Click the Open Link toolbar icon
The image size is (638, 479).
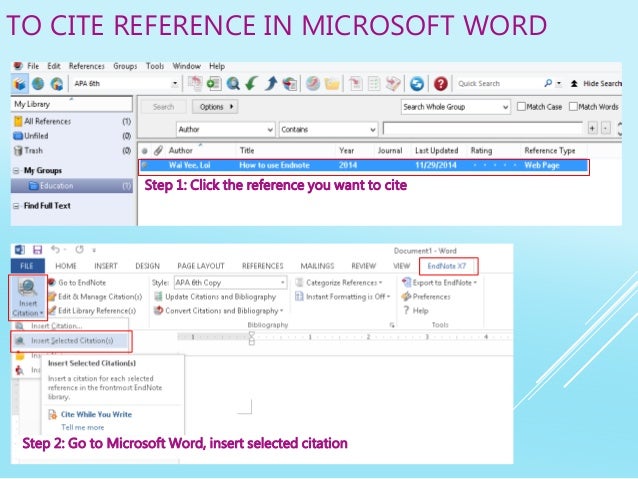coord(312,83)
